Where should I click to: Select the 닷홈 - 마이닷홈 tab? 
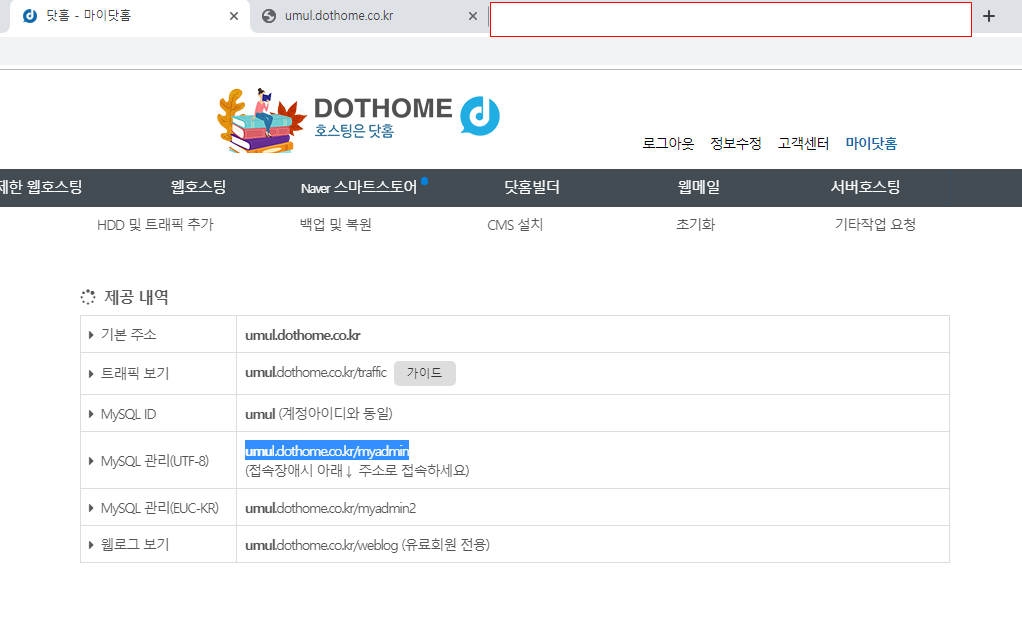[x=129, y=16]
